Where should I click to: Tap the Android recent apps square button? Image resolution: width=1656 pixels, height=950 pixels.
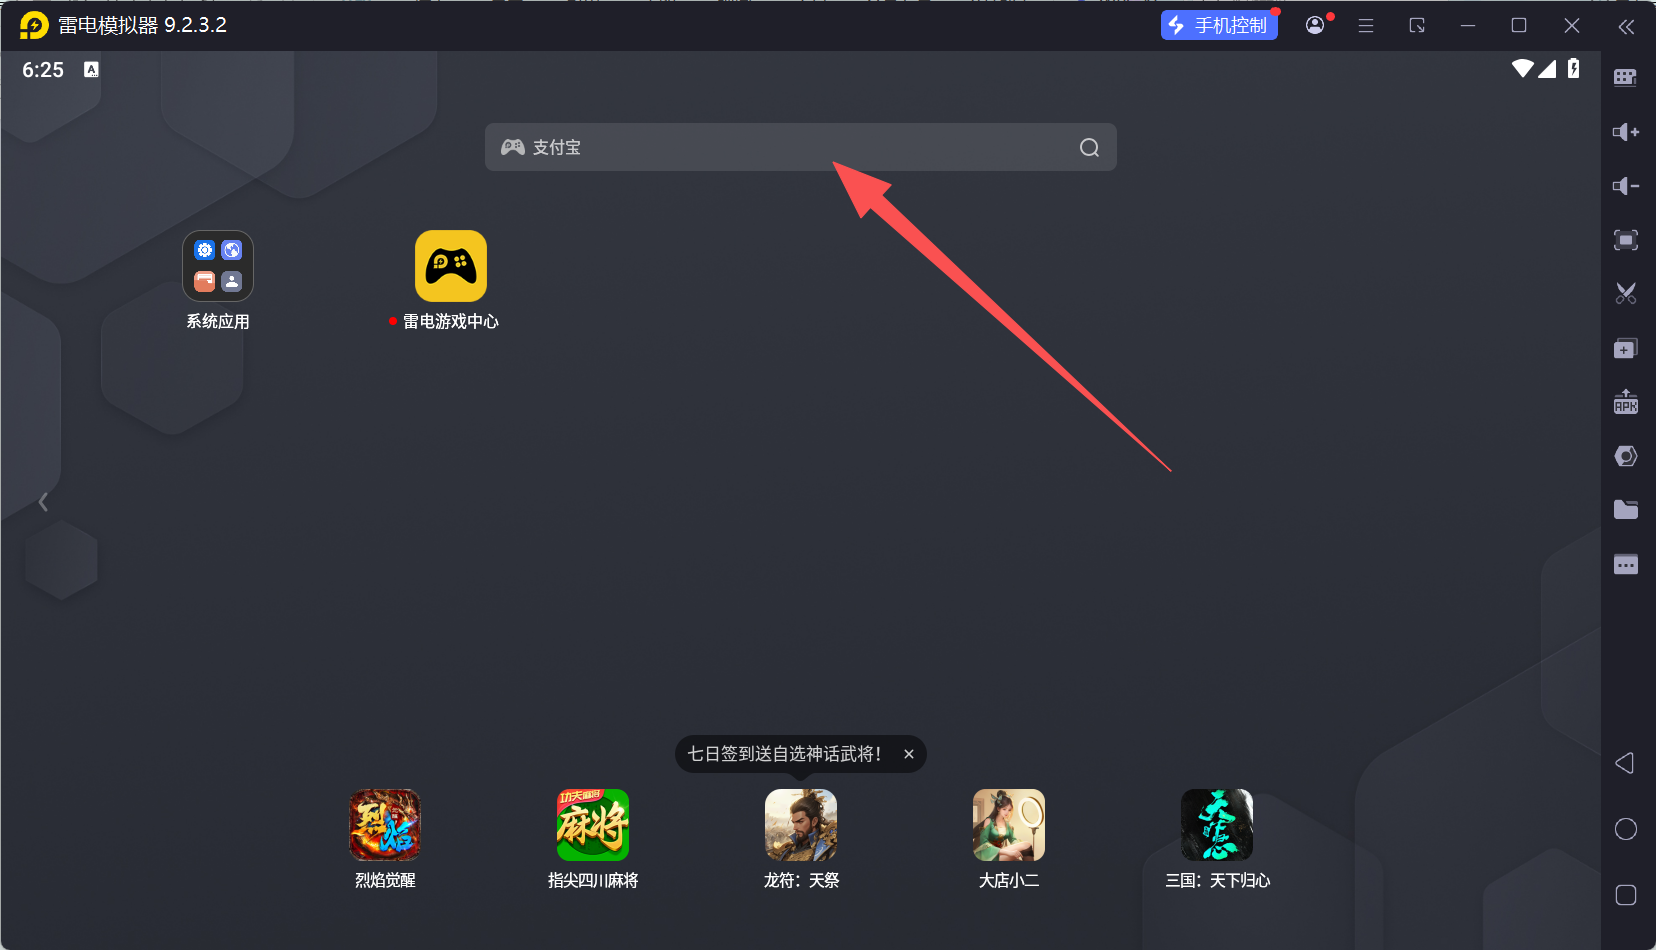1626,895
